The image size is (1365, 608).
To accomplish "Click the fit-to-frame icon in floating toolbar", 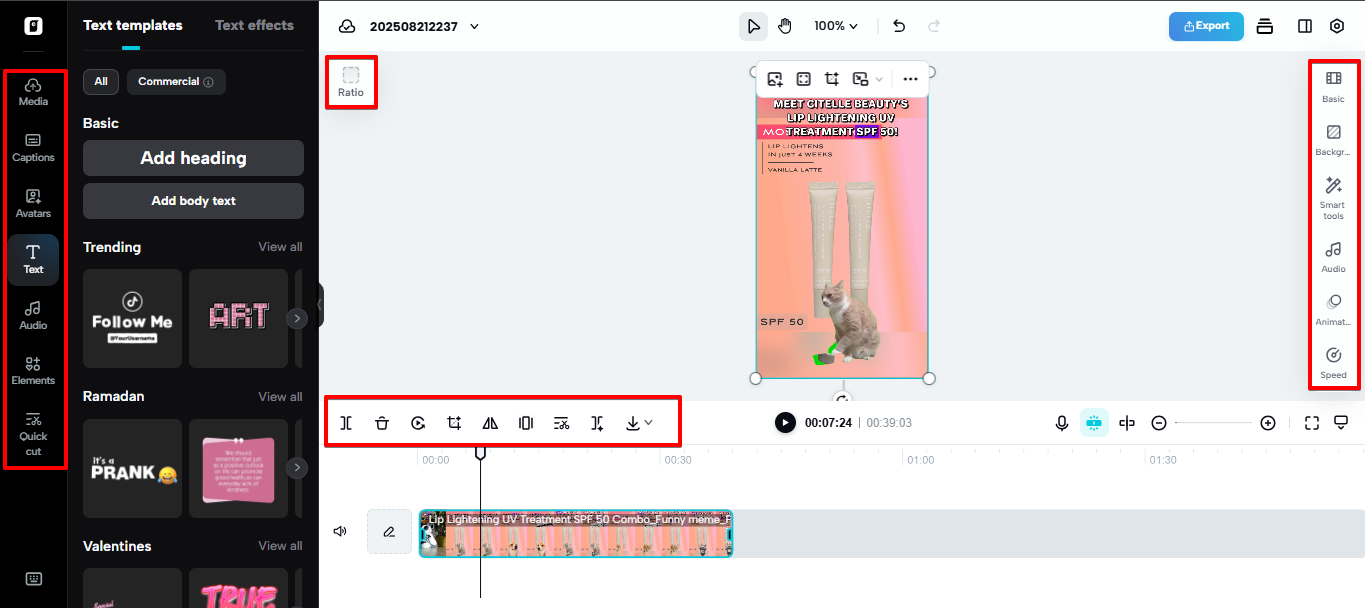I will [x=803, y=79].
